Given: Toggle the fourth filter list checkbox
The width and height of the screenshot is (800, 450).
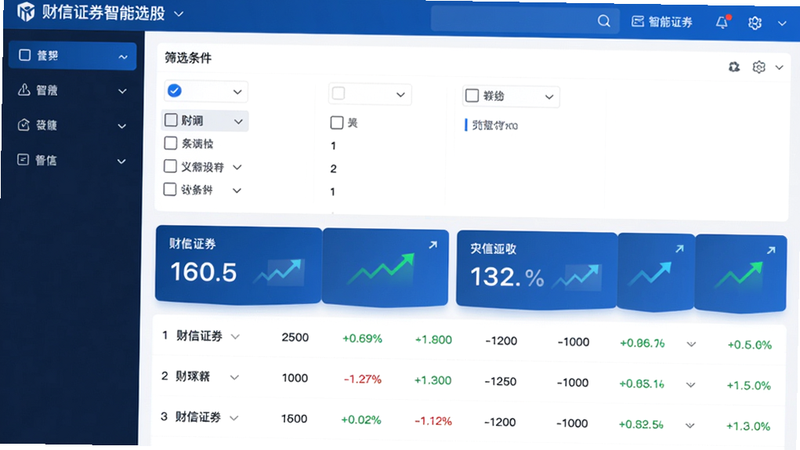Looking at the screenshot, I should coord(169,189).
